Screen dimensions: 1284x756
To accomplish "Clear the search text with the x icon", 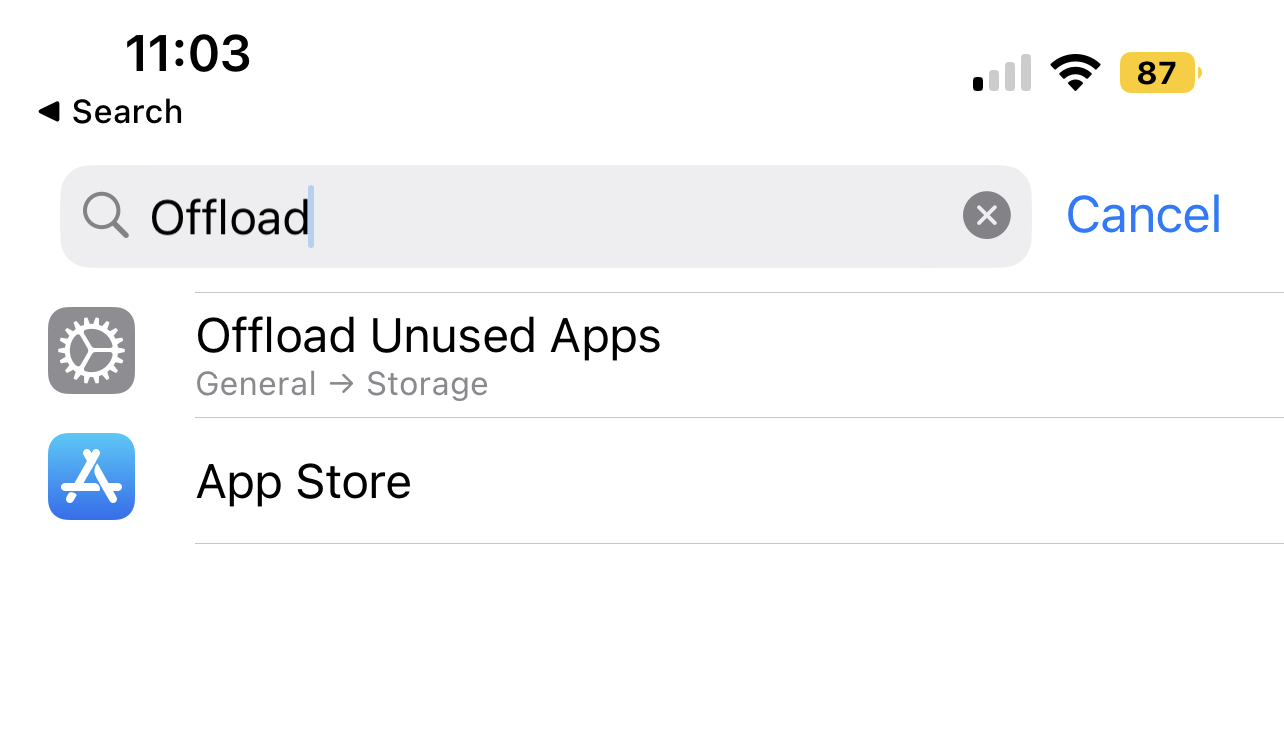I will pyautogui.click(x=986, y=215).
